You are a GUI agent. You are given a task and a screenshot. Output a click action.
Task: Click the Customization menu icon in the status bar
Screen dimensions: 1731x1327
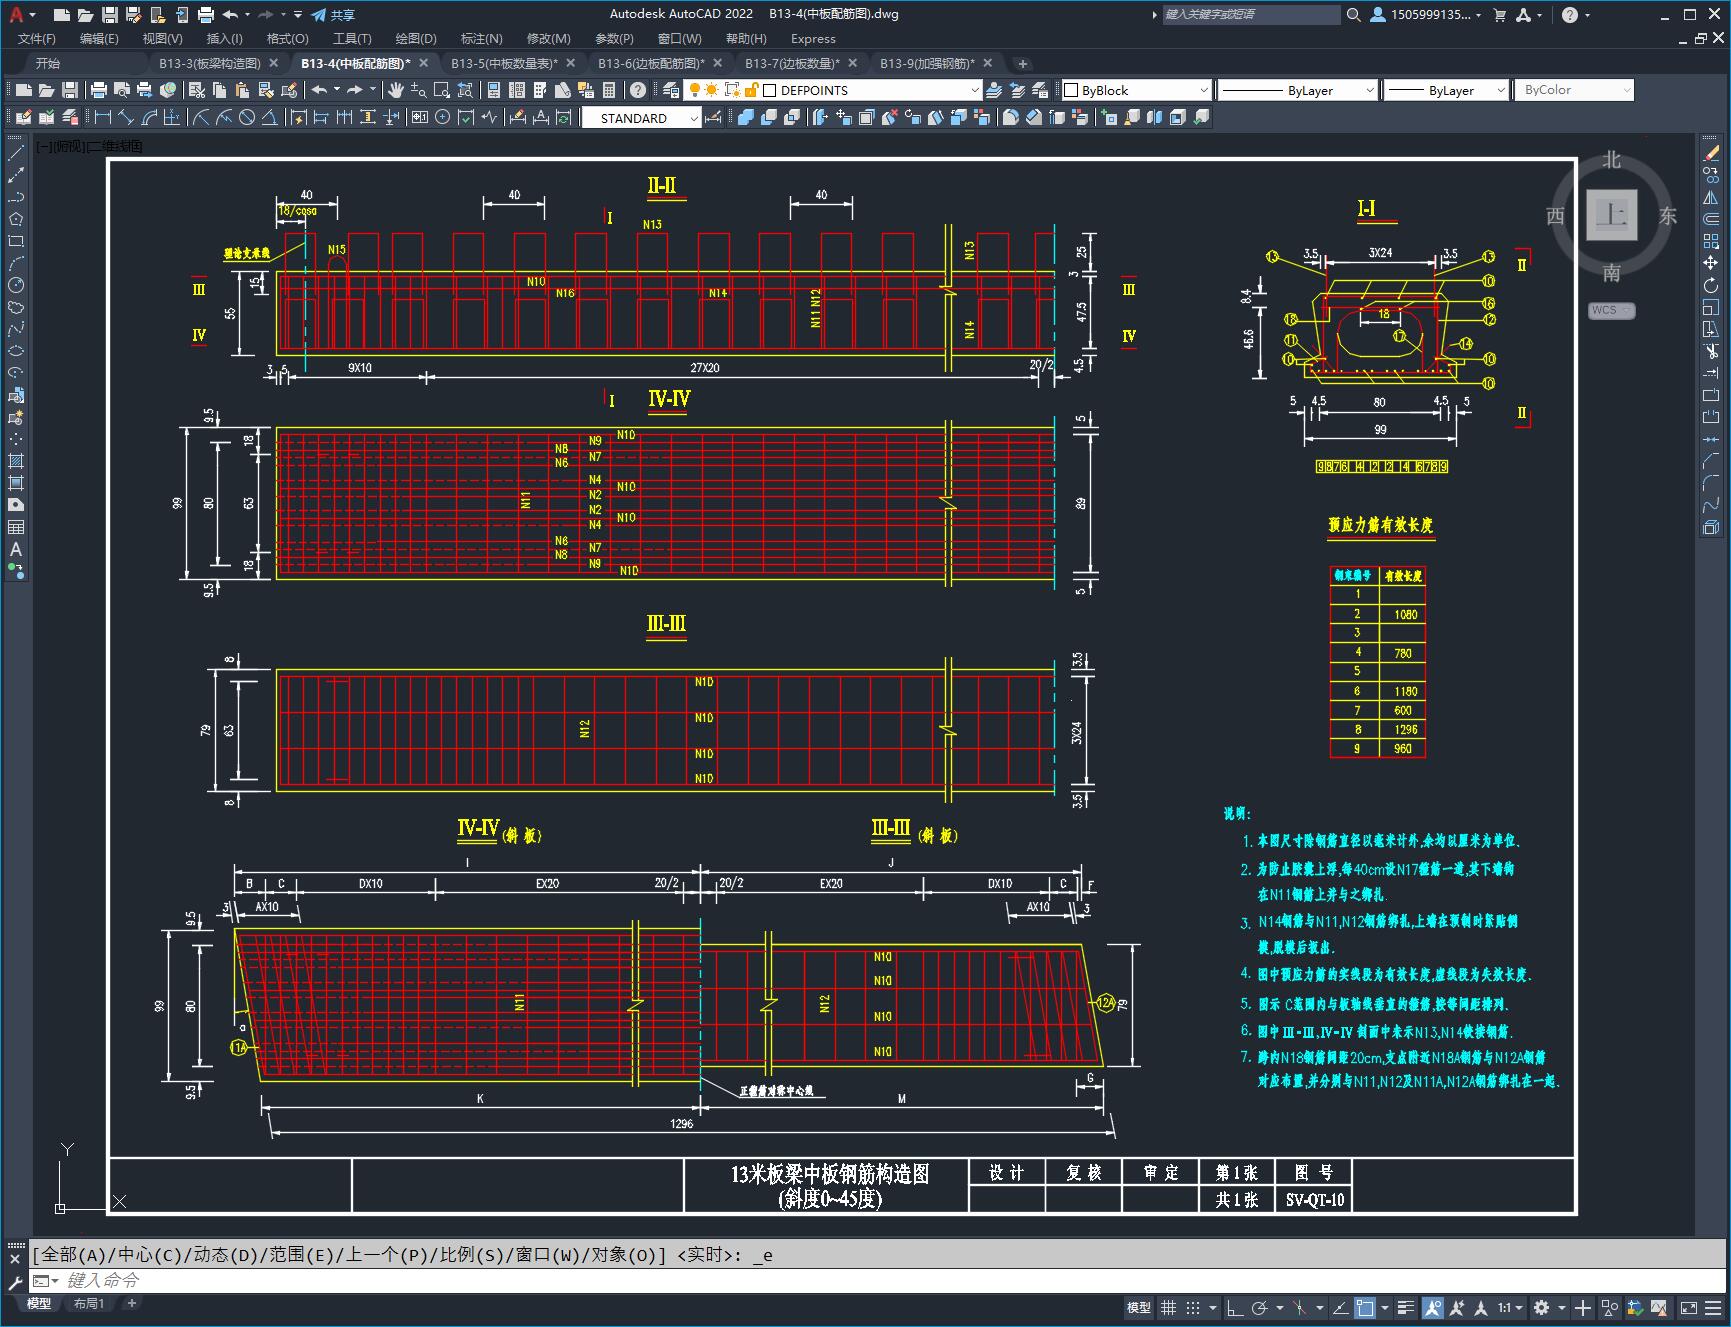pos(1714,1307)
